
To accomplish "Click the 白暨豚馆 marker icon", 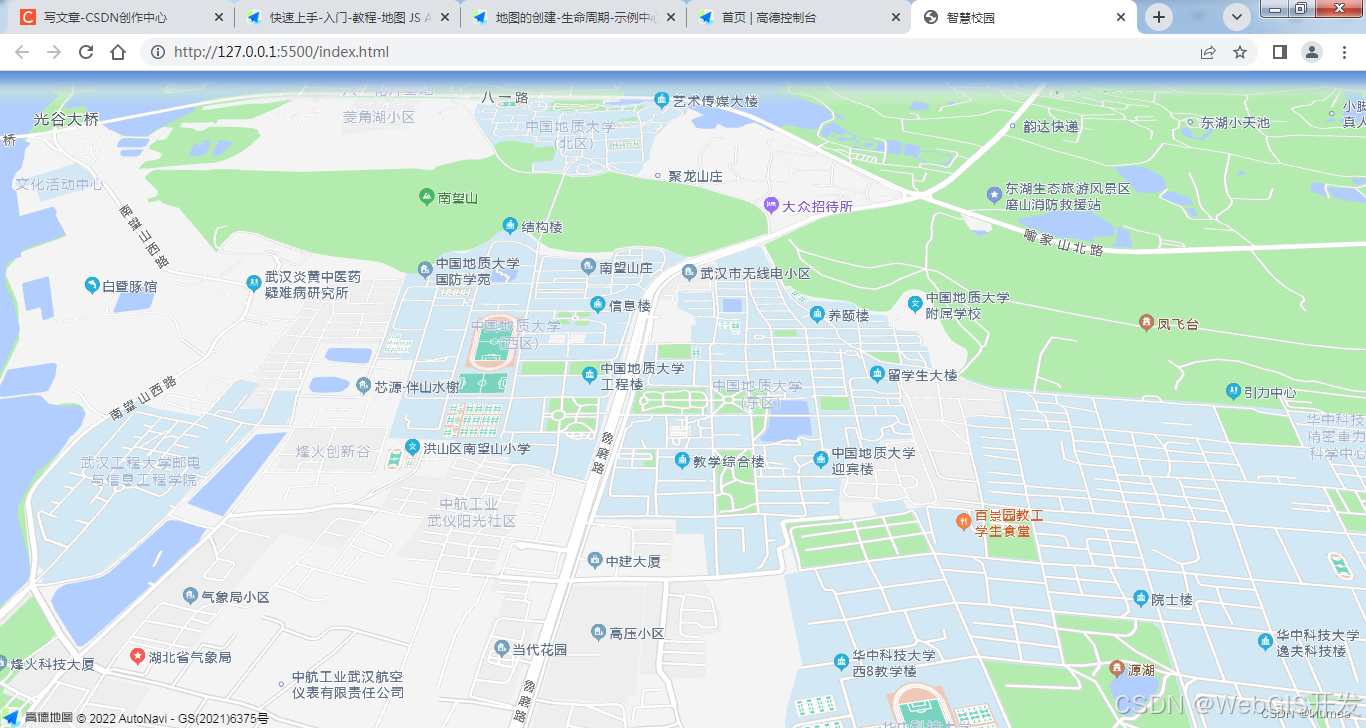I will (x=92, y=286).
